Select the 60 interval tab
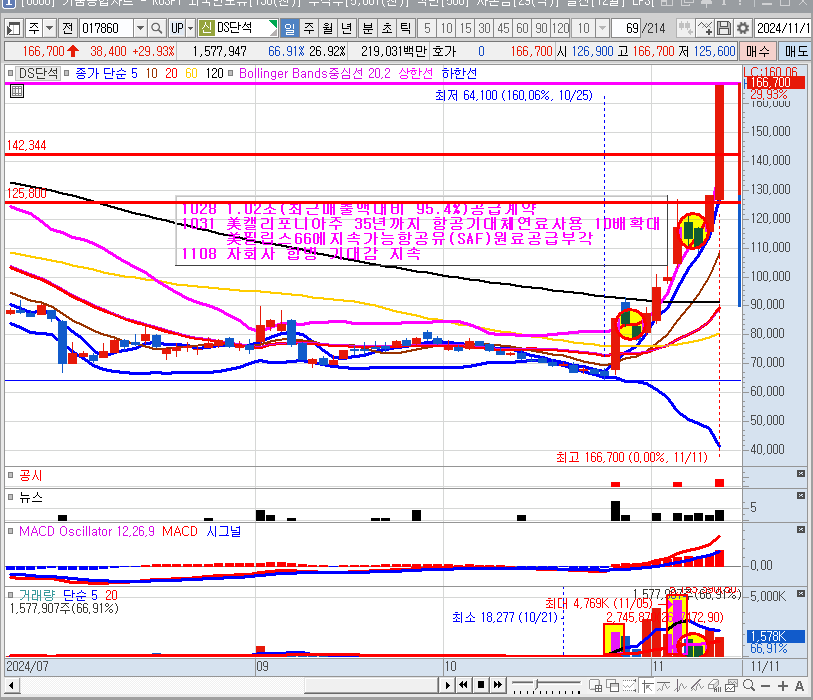This screenshot has height=700, width=813. (522, 28)
